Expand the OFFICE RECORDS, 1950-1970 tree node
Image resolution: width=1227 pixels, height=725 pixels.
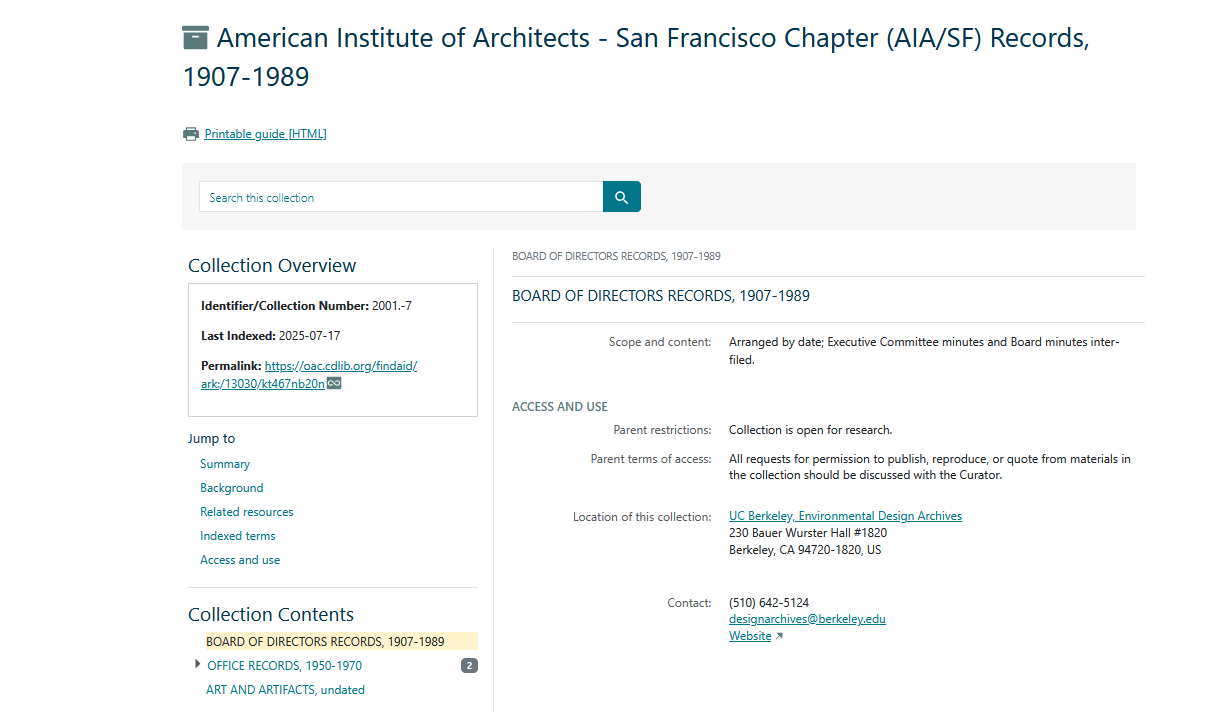[x=197, y=664]
